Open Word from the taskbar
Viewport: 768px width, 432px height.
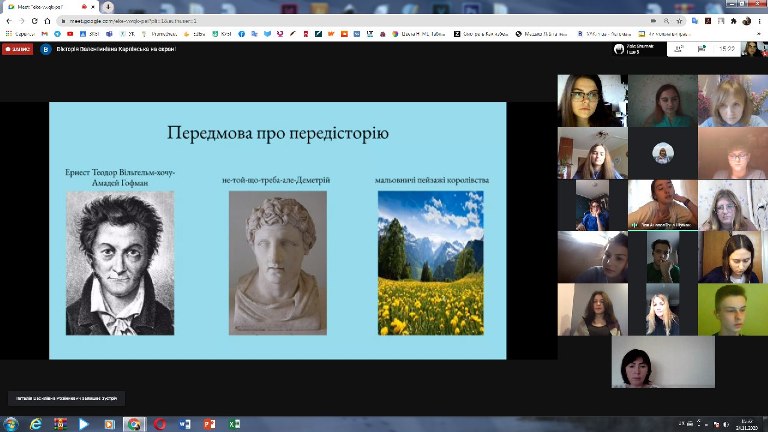coord(185,424)
